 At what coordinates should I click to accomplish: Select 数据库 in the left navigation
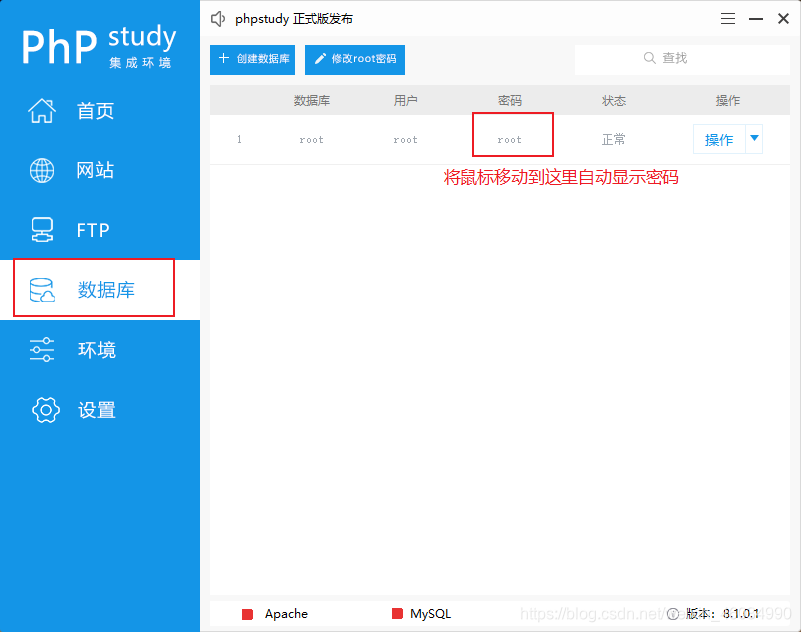pos(95,288)
